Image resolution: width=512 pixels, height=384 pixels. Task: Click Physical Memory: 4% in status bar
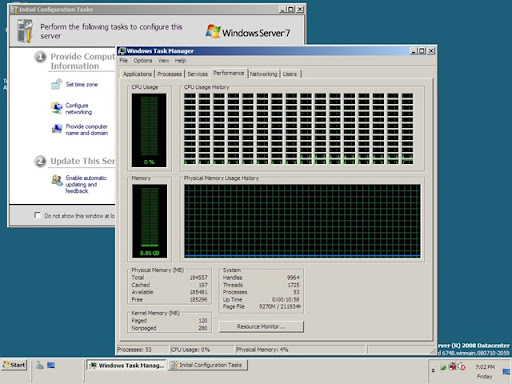tap(262, 350)
